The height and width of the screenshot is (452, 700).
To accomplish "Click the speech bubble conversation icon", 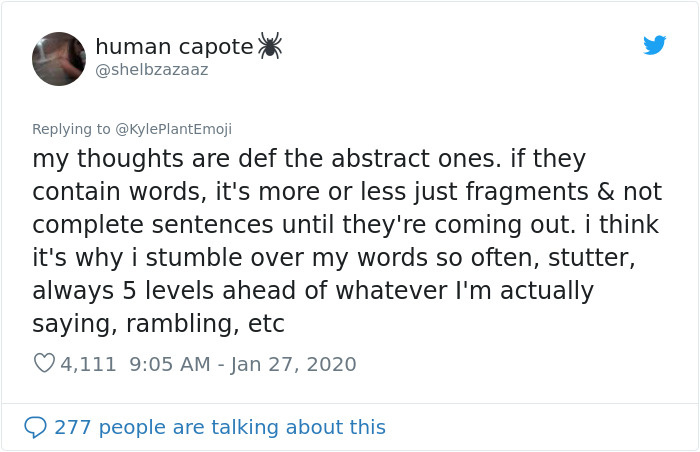I will [35, 427].
